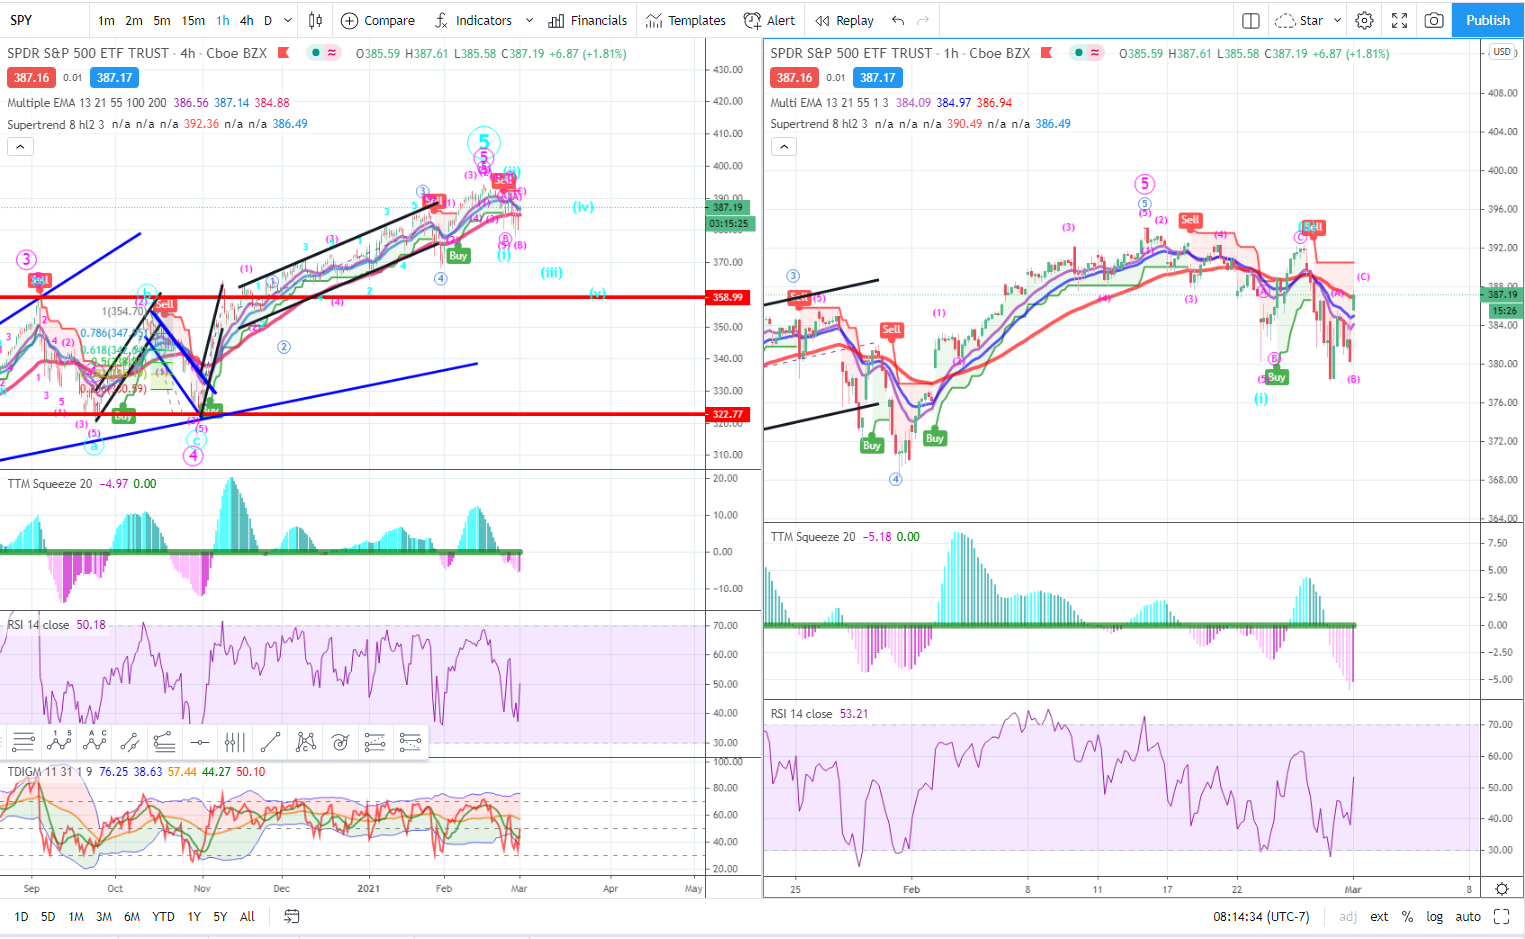The image size is (1525, 939).
Task: Select the vertical Fib time zone tool
Action: click(234, 742)
